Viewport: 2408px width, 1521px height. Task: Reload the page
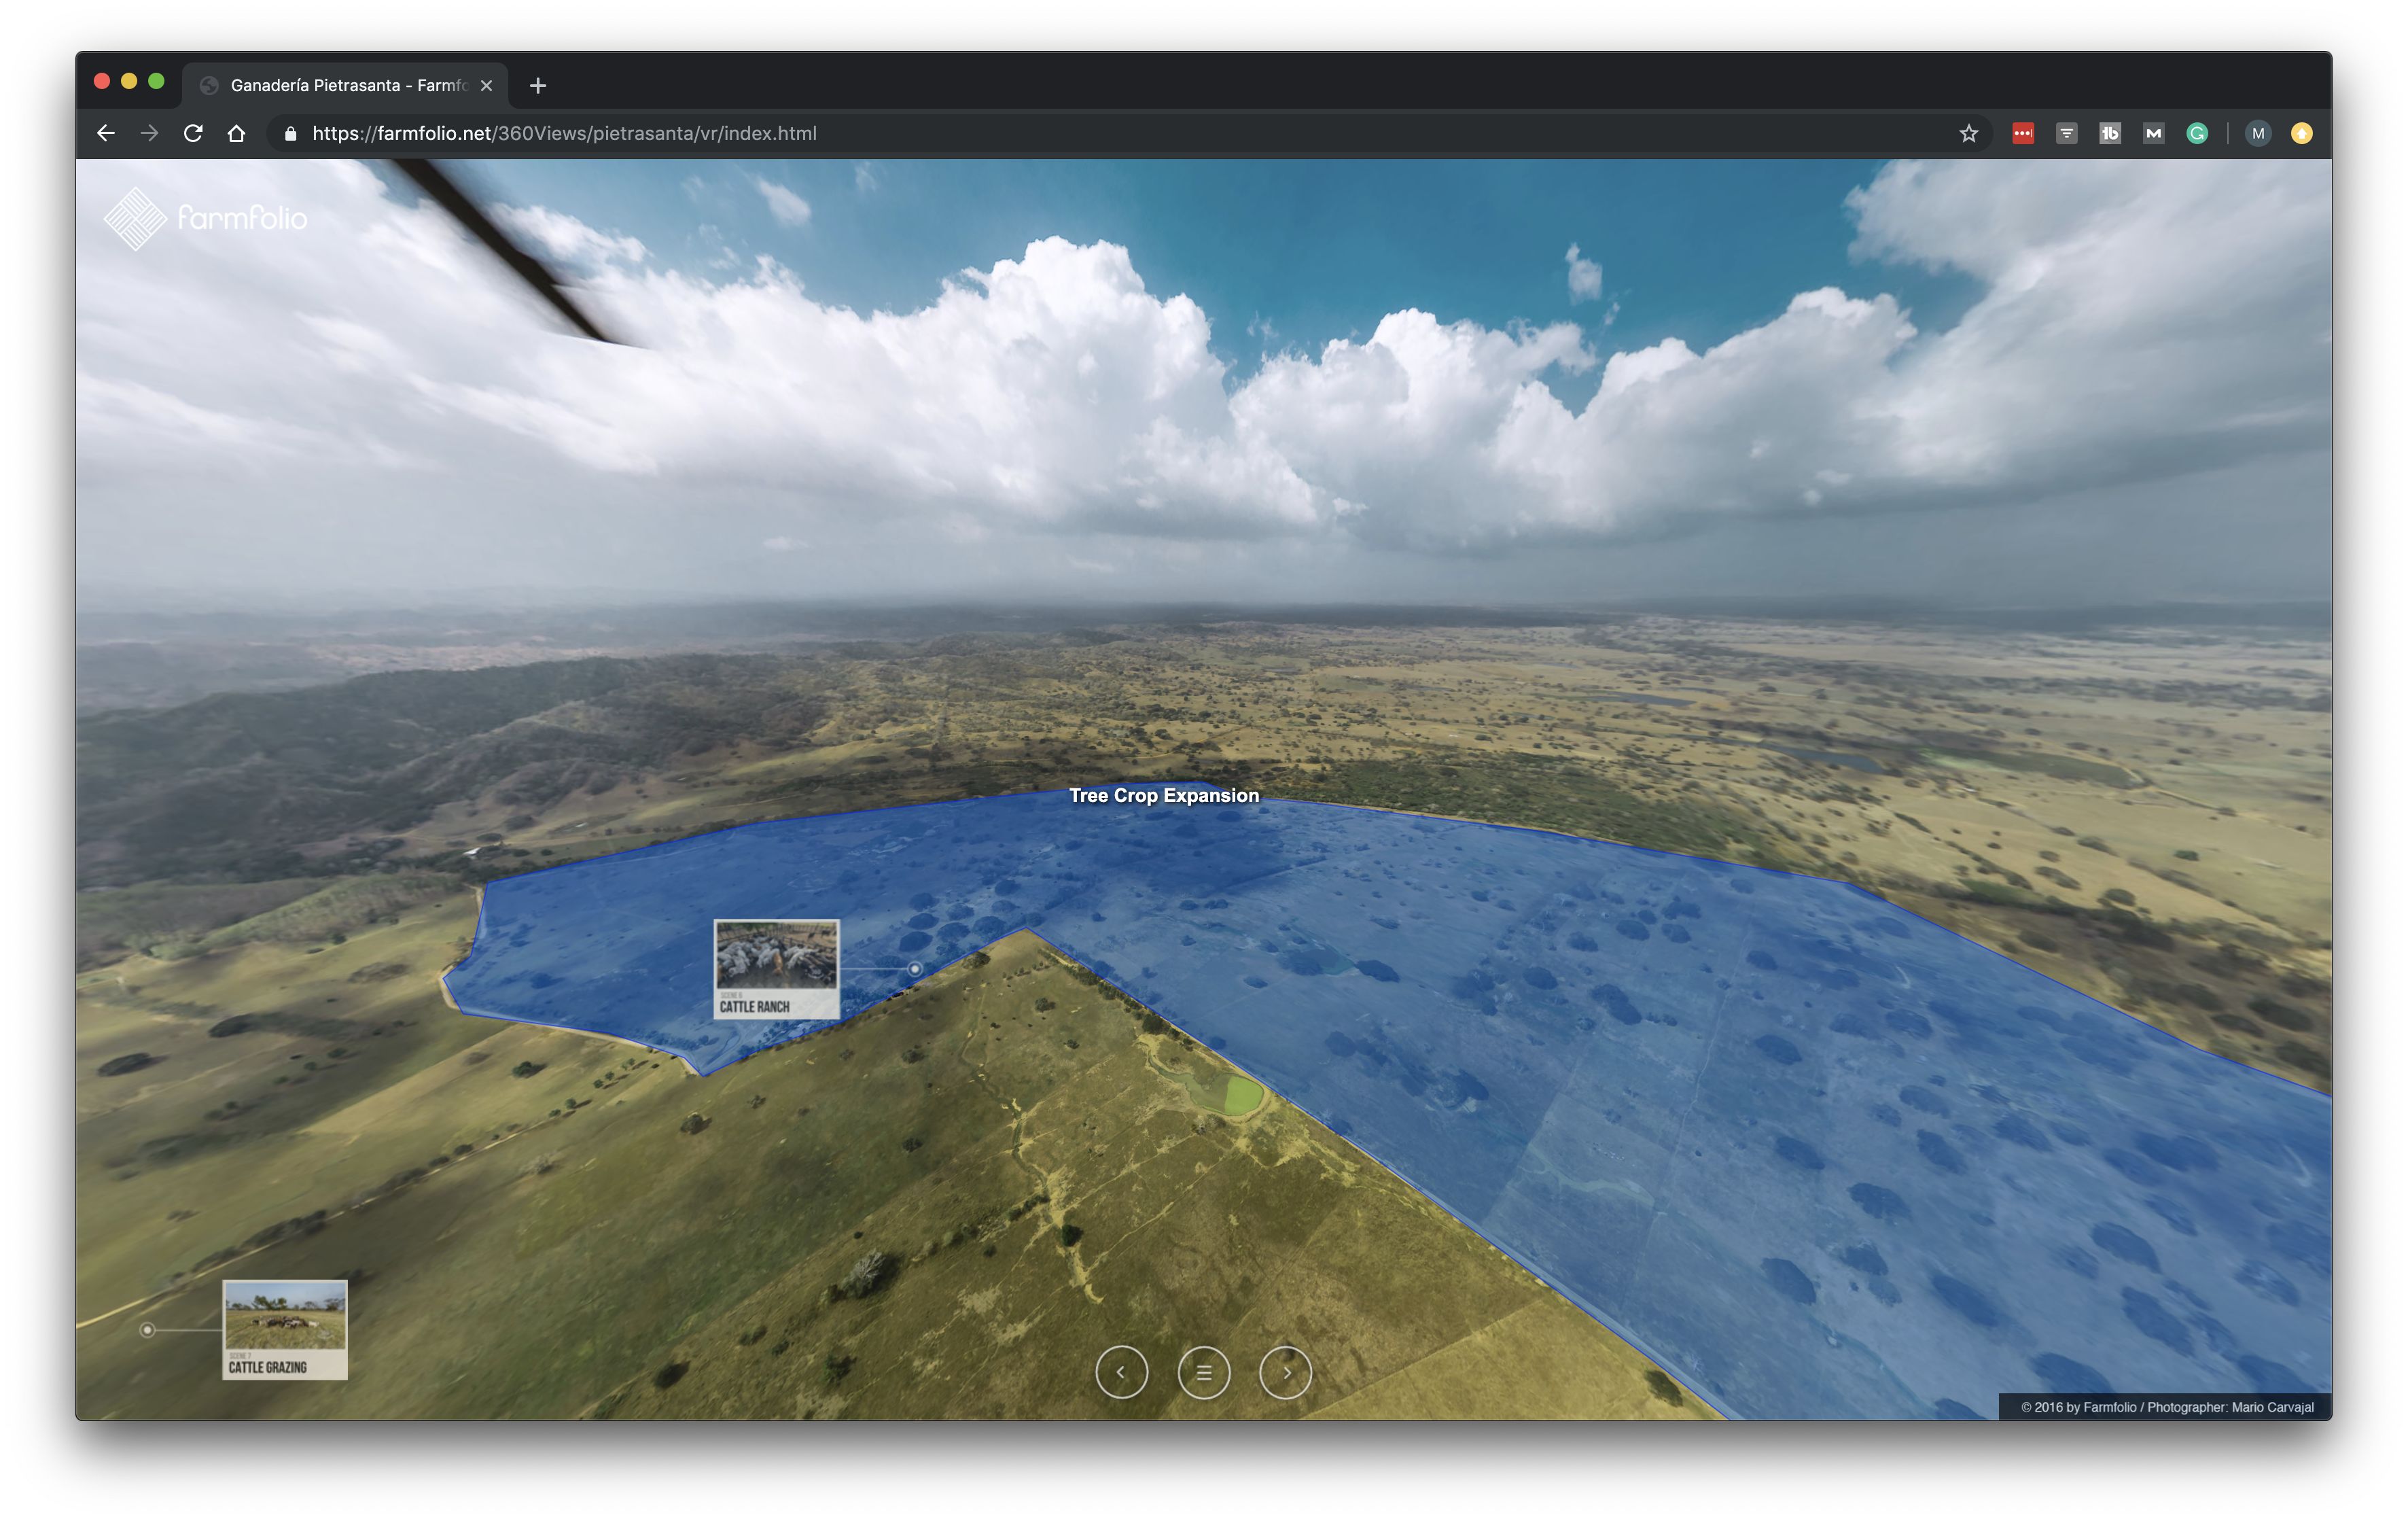[193, 133]
